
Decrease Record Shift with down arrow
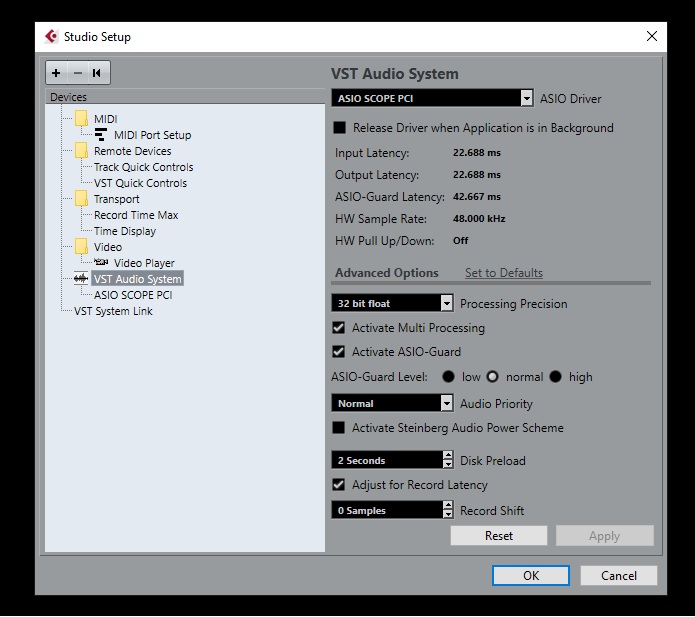pos(448,514)
